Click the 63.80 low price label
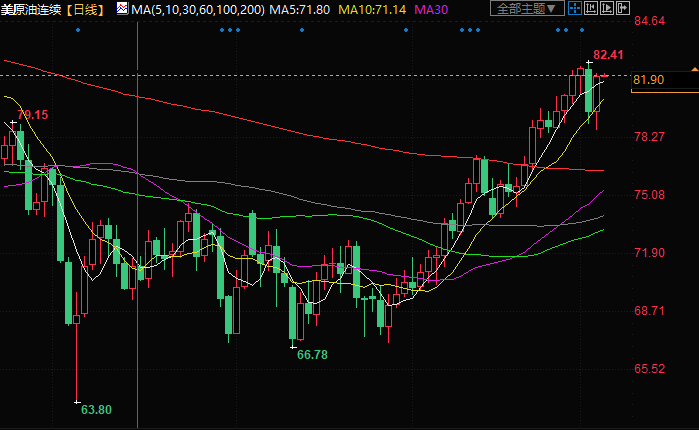Screen dimensions: 699x430 click(96, 408)
